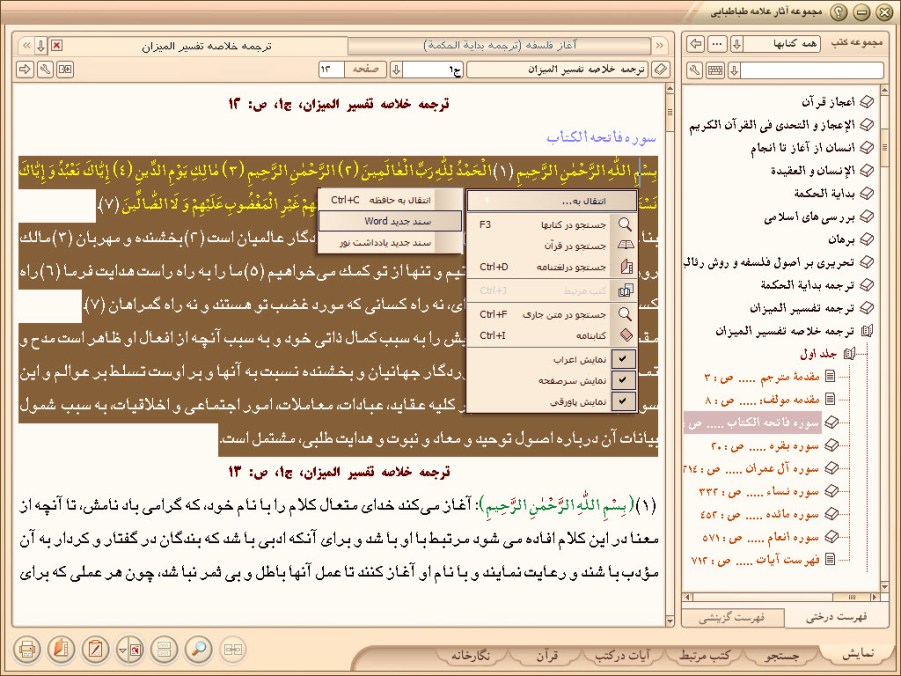Open the volume ج۱ dropdown arrow
901x676 pixels.
click(x=396, y=70)
